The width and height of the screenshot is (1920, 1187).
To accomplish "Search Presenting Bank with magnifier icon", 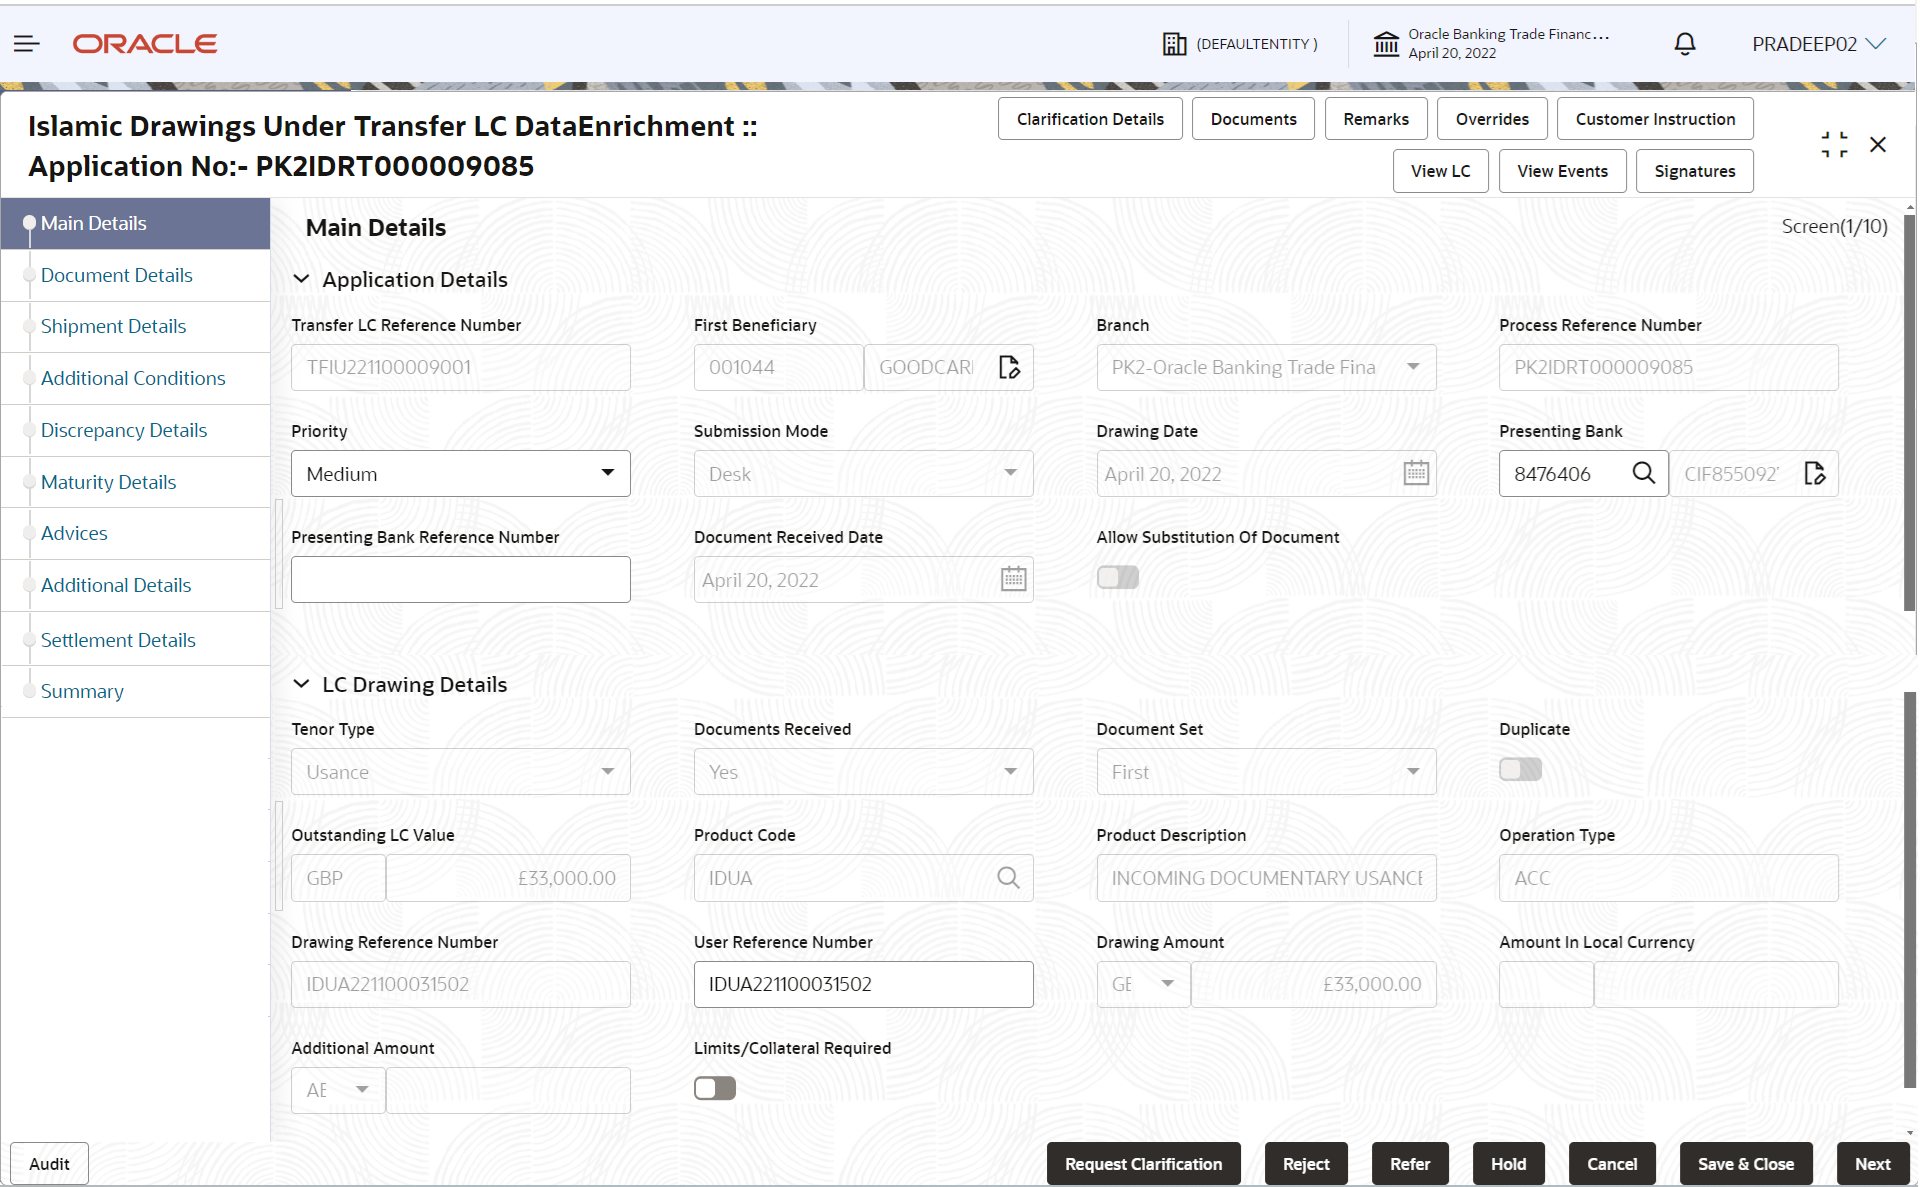I will [x=1643, y=473].
